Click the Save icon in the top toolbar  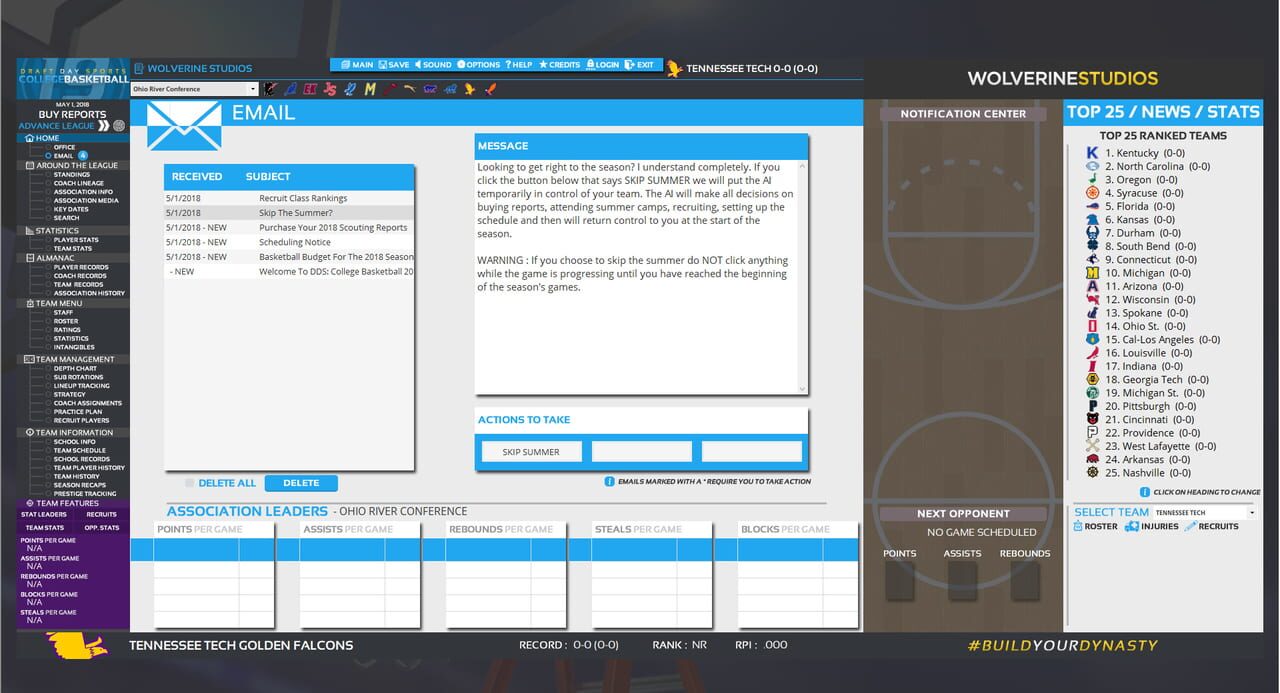coord(382,64)
